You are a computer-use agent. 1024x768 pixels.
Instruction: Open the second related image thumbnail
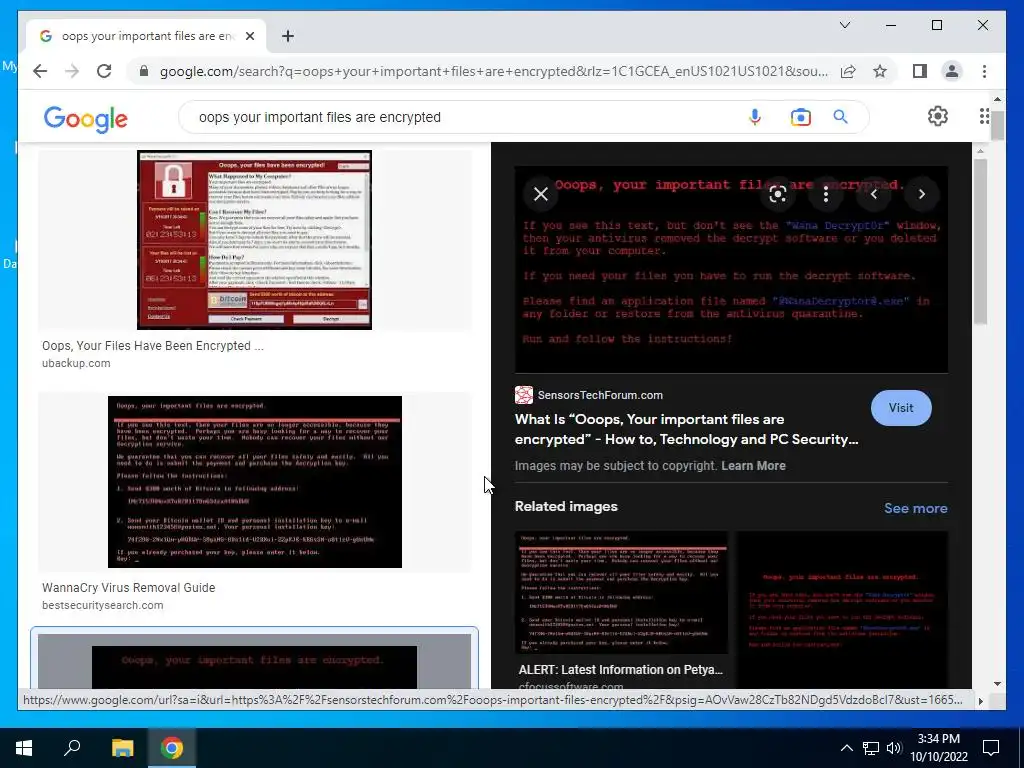click(x=842, y=609)
